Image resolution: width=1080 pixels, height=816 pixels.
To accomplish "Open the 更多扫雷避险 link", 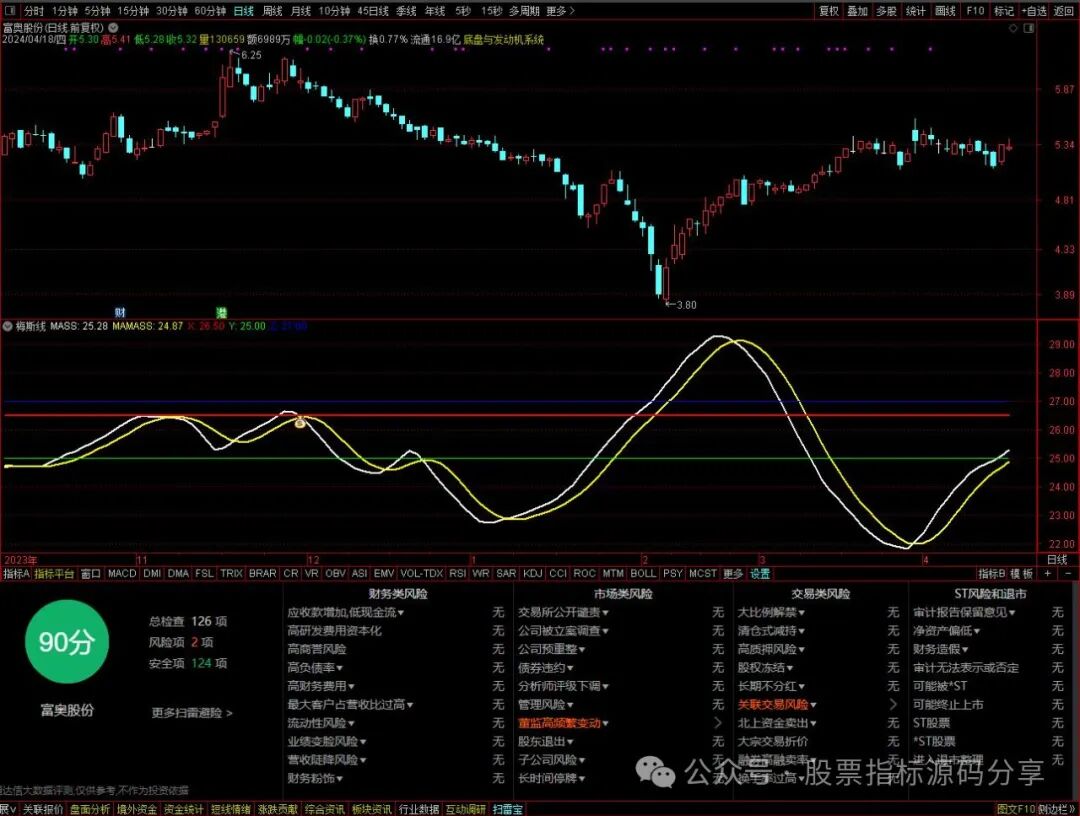I will click(x=191, y=713).
